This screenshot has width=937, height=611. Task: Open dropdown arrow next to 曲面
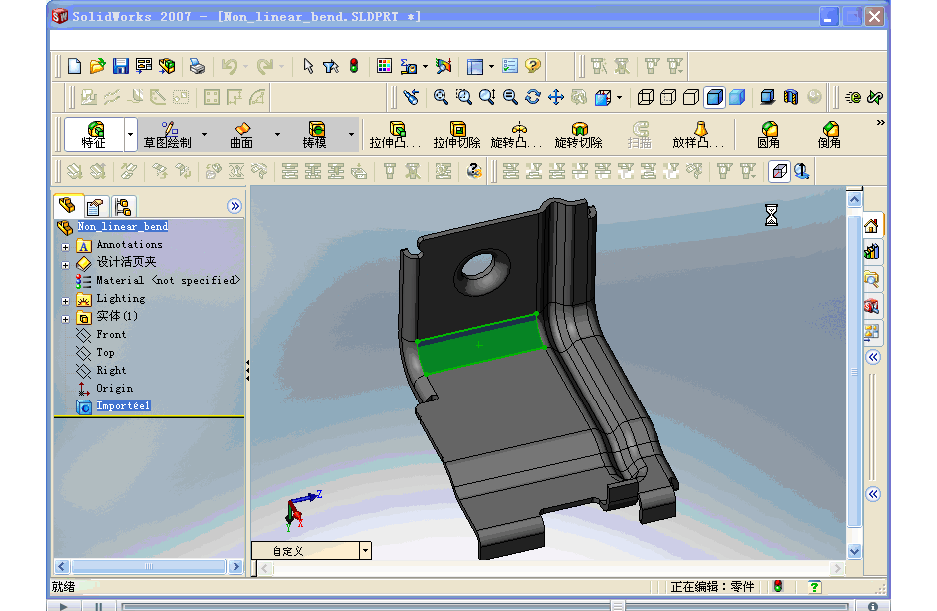pyautogui.click(x=277, y=135)
